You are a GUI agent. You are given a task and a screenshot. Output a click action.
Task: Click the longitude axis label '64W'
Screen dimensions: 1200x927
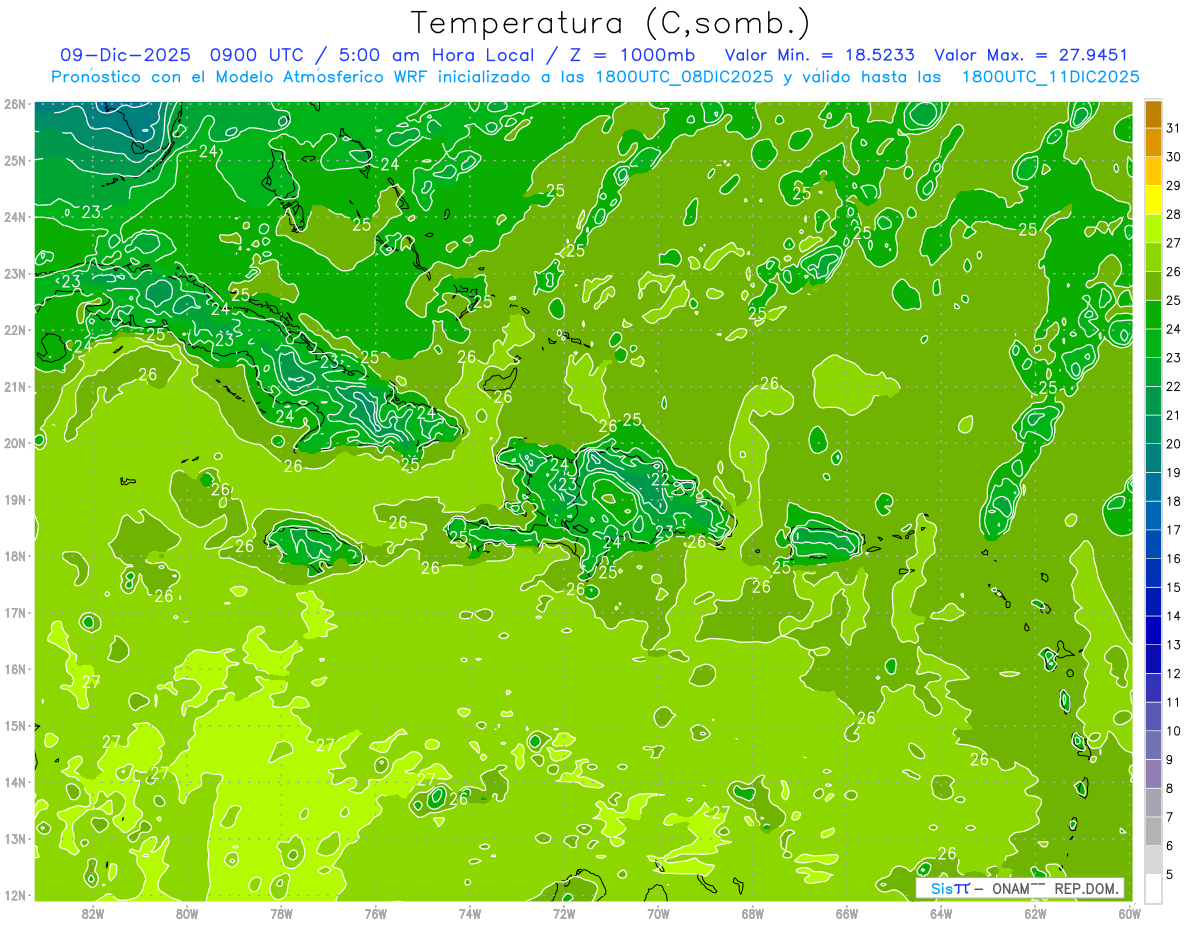(x=940, y=912)
